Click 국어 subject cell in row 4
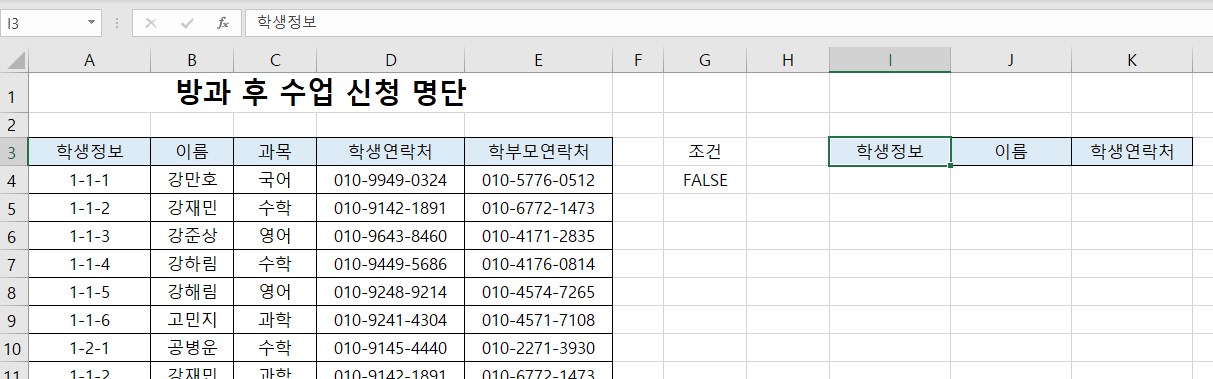Viewport: 1213px width, 379px height. [275, 180]
